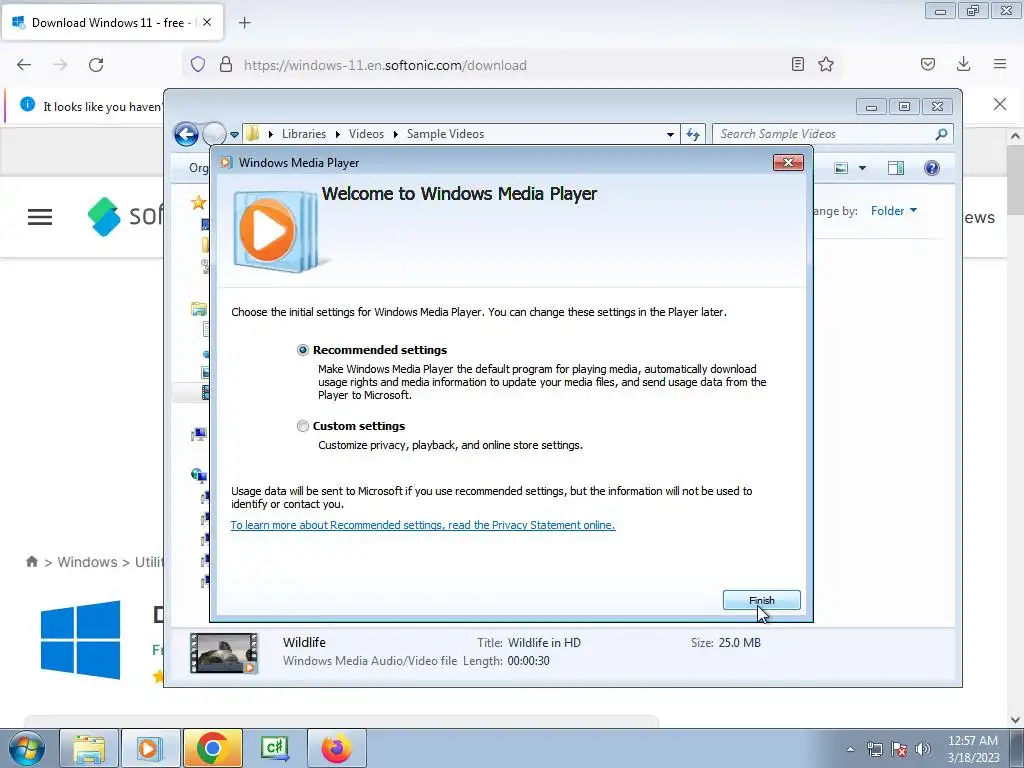Close the Windows Media Player dialog
This screenshot has height=768, width=1024.
[x=788, y=163]
